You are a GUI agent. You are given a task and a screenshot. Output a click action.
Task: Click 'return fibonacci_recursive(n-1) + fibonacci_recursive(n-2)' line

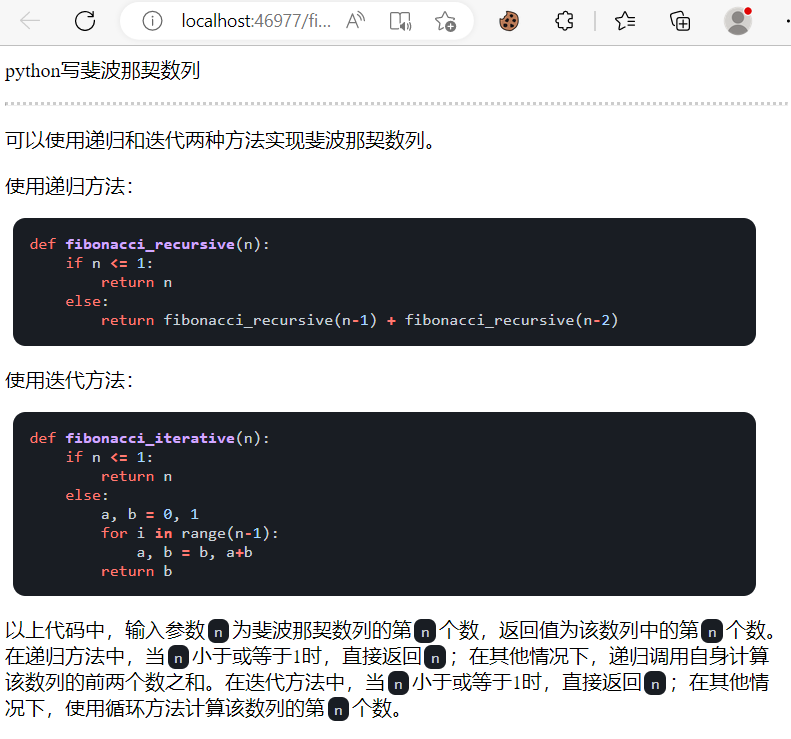click(x=360, y=320)
